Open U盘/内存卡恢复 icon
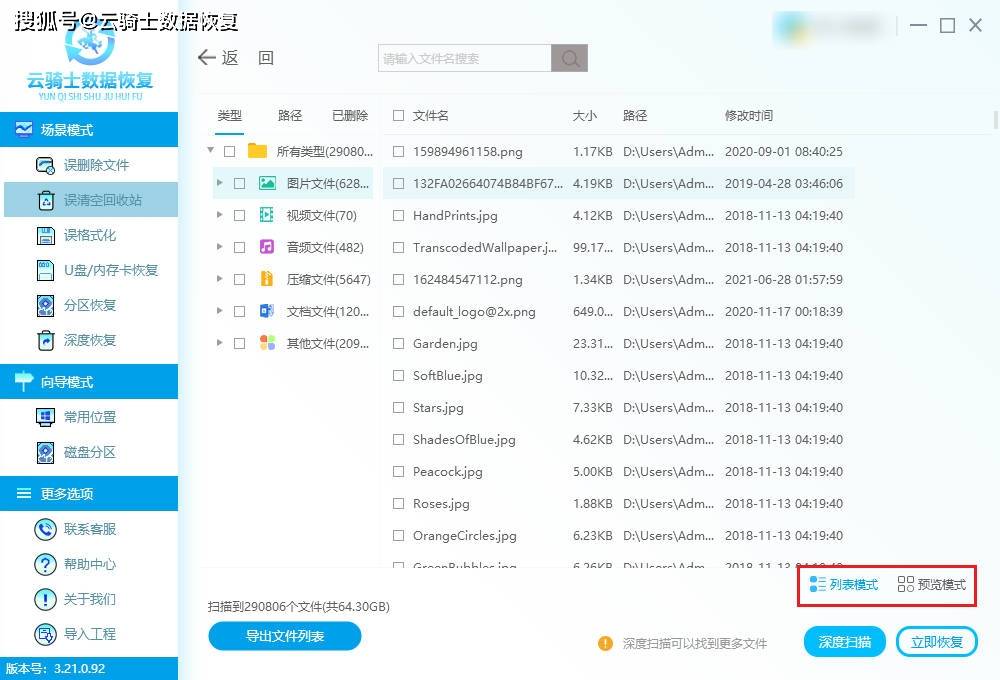 45,270
